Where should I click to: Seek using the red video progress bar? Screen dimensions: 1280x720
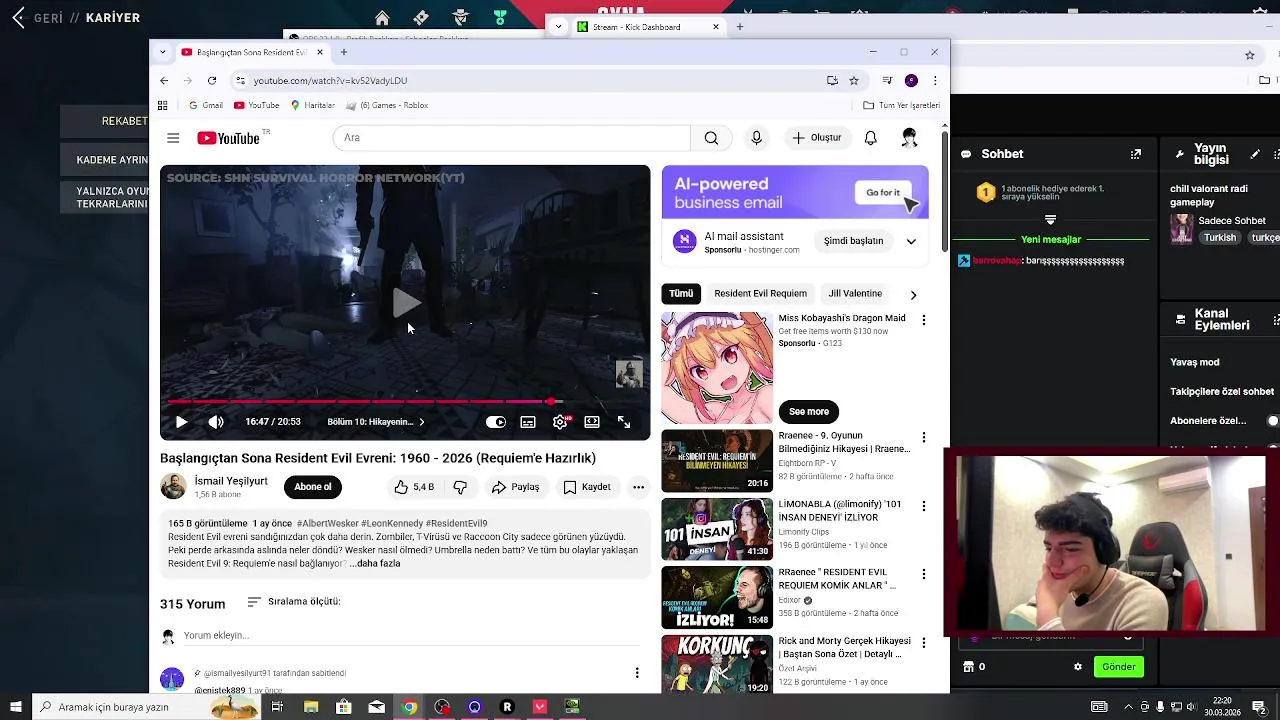click(405, 402)
